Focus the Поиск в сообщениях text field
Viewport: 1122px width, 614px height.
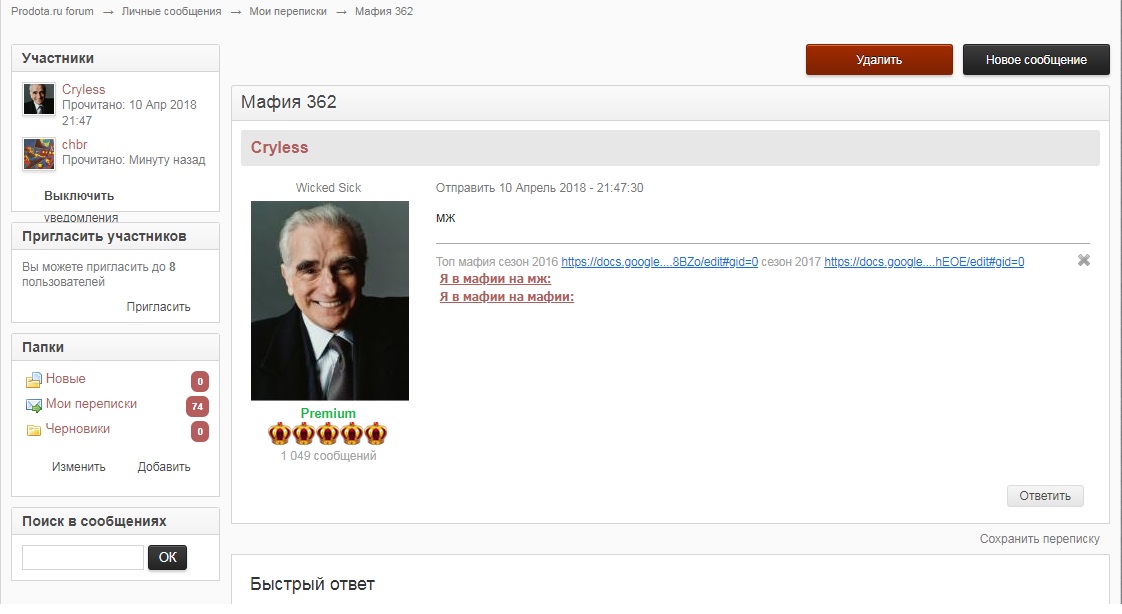(x=83, y=557)
